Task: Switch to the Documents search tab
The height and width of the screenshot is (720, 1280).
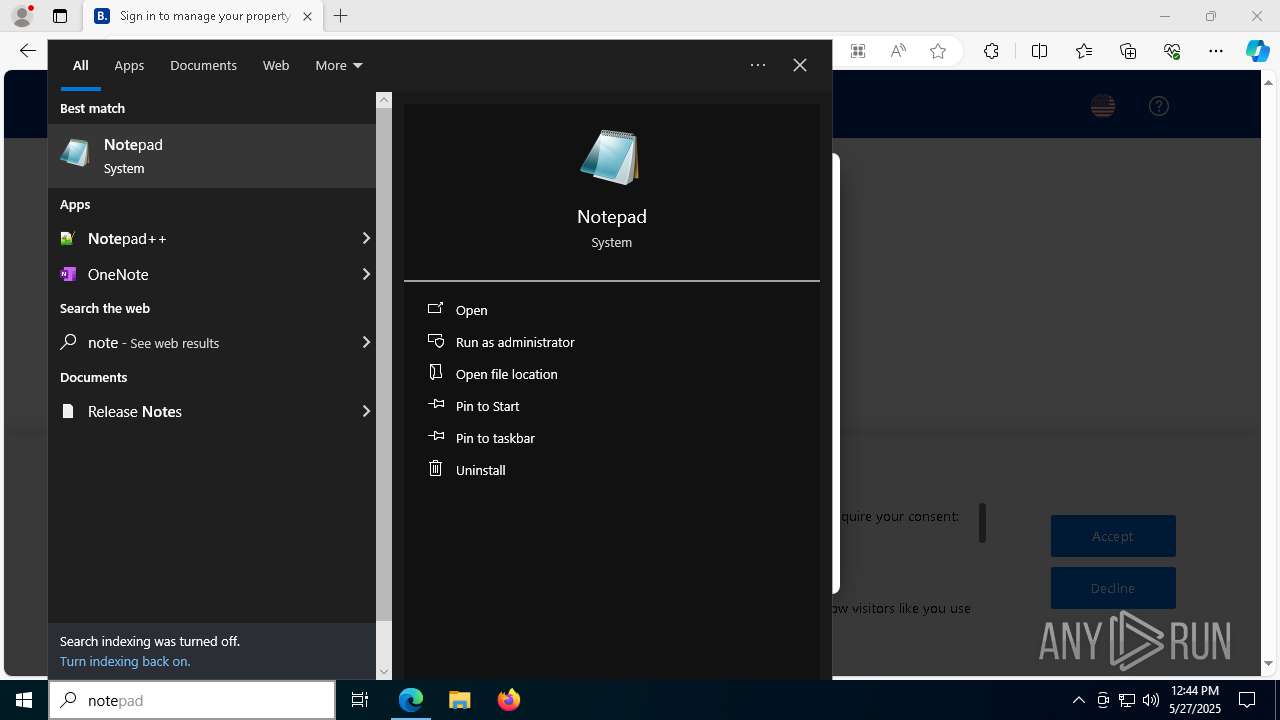Action: [203, 65]
